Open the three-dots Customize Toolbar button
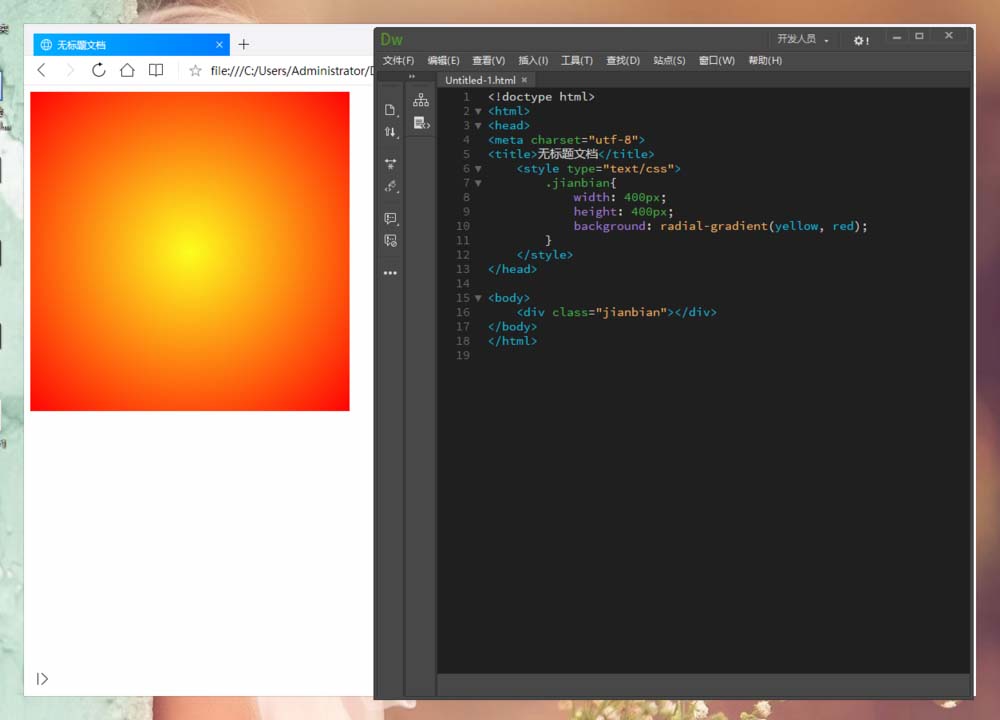The image size is (1000, 720). point(390,273)
